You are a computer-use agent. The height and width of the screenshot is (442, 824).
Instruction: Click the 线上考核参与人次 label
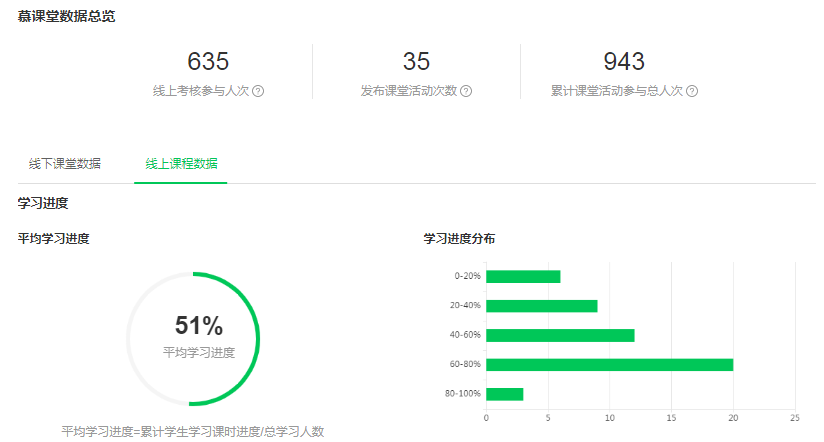(x=201, y=91)
